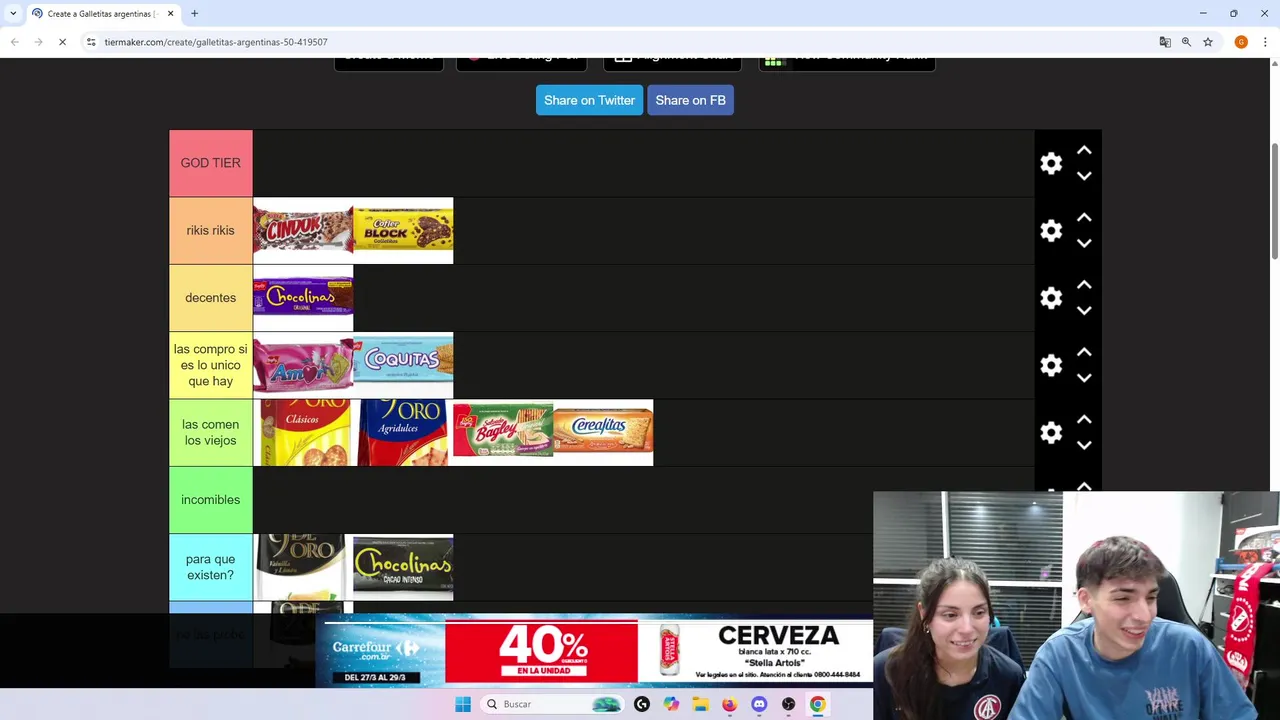Open Chrome profile avatar
1280x720 pixels.
[1241, 42]
